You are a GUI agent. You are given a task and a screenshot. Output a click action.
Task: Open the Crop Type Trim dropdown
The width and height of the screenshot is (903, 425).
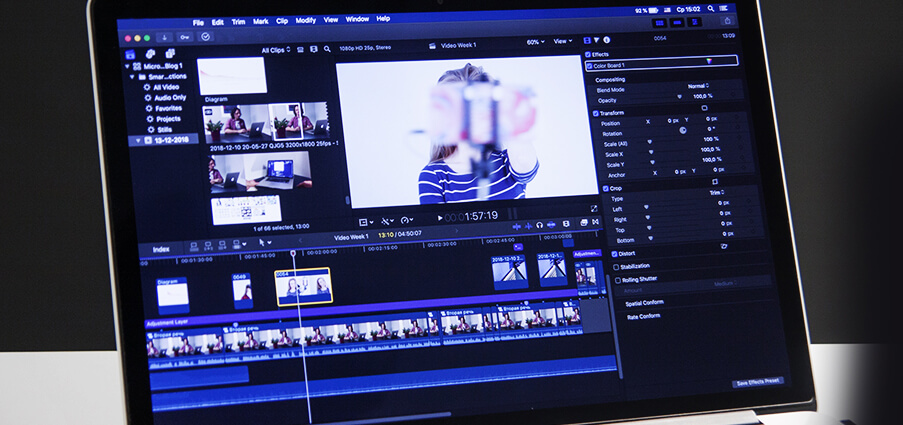coord(716,192)
